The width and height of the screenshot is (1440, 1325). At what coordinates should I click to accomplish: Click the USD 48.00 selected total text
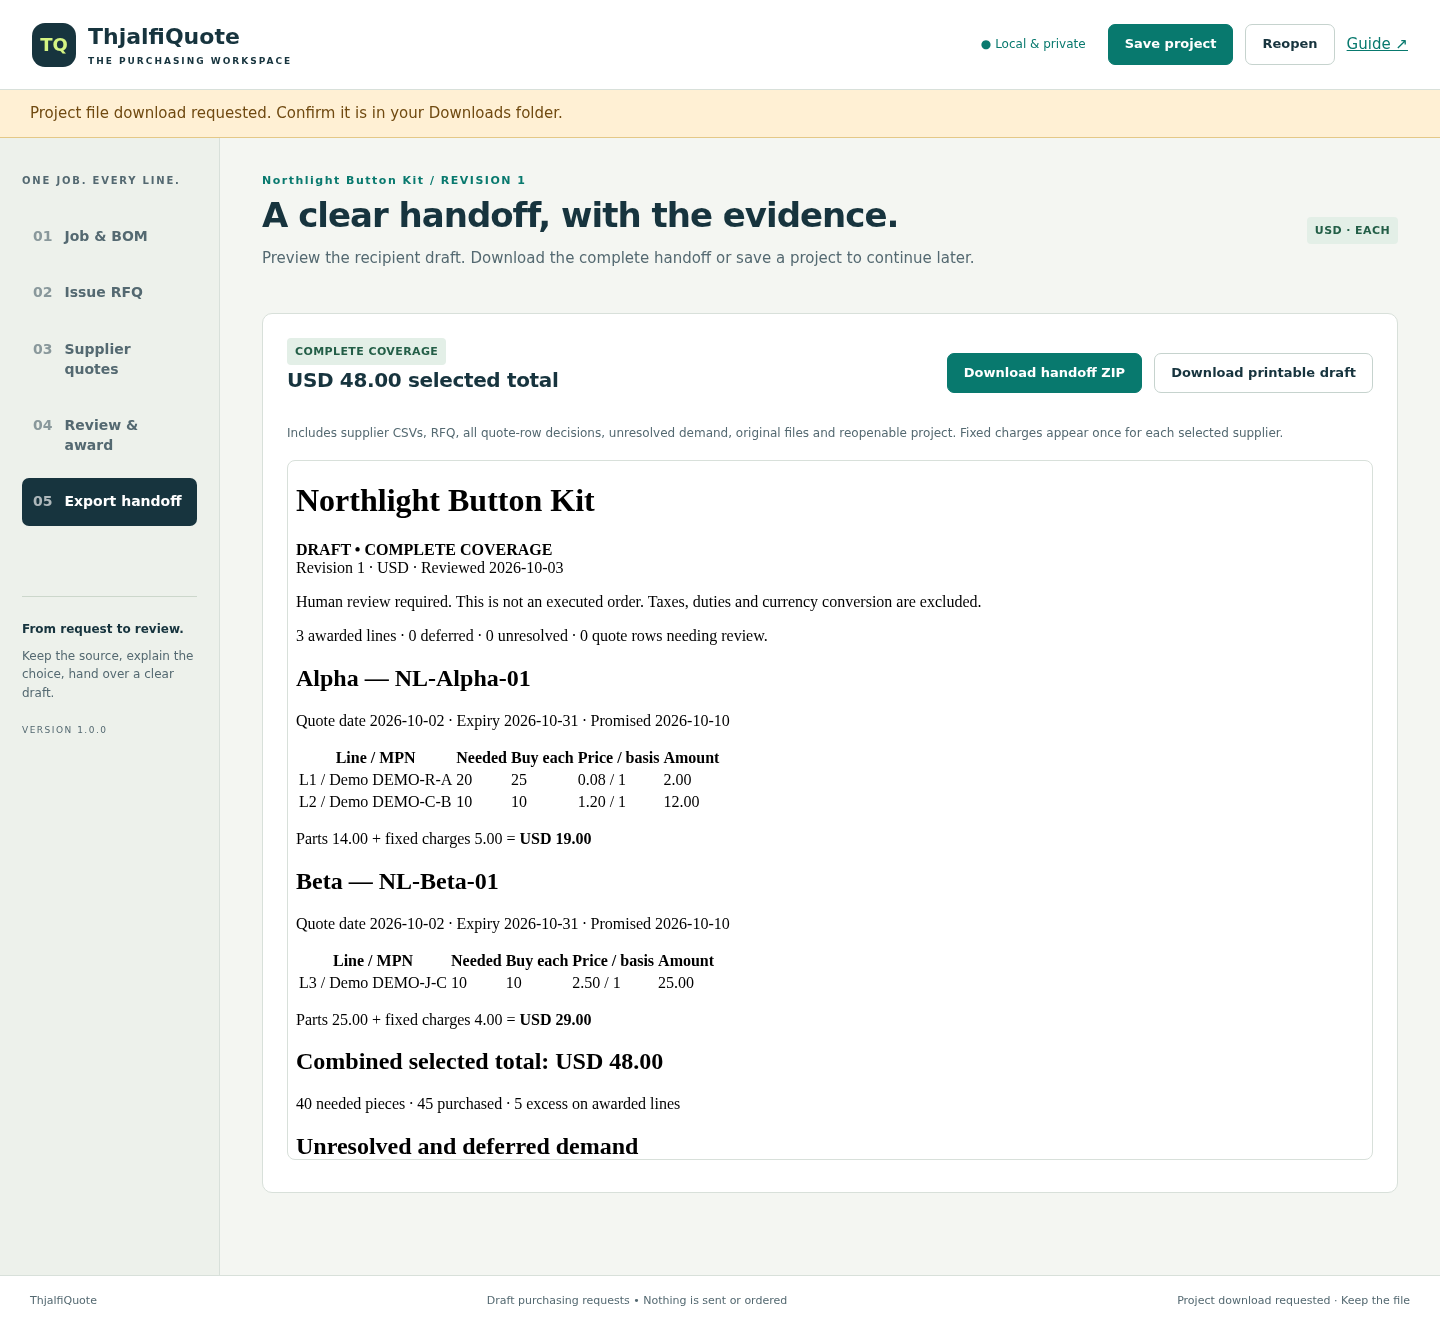(423, 380)
